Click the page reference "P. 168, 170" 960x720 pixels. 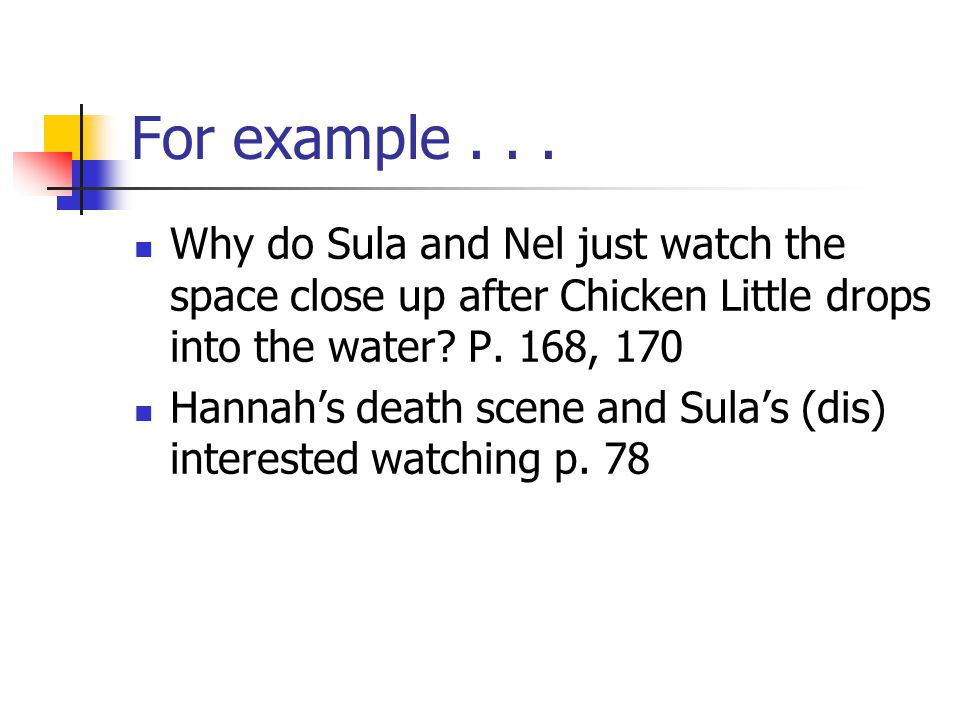(576, 347)
